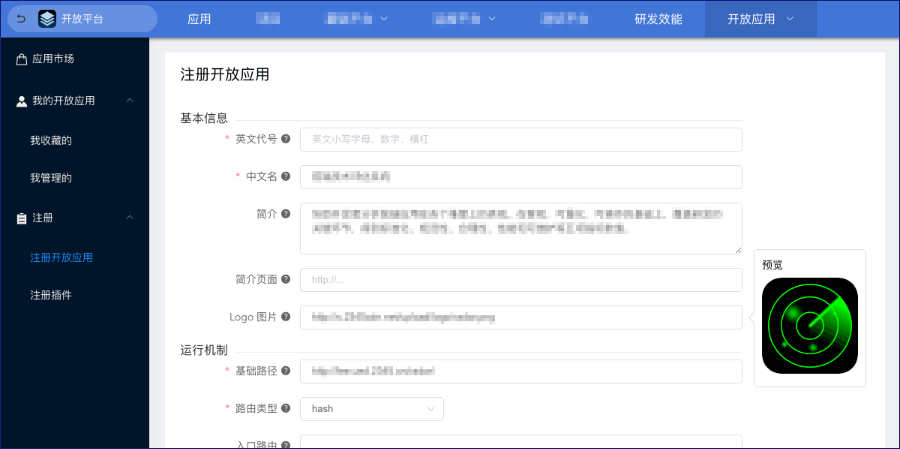This screenshot has width=900, height=449.
Task: Open help tooltip icon beside 基础路径
Action: [286, 371]
